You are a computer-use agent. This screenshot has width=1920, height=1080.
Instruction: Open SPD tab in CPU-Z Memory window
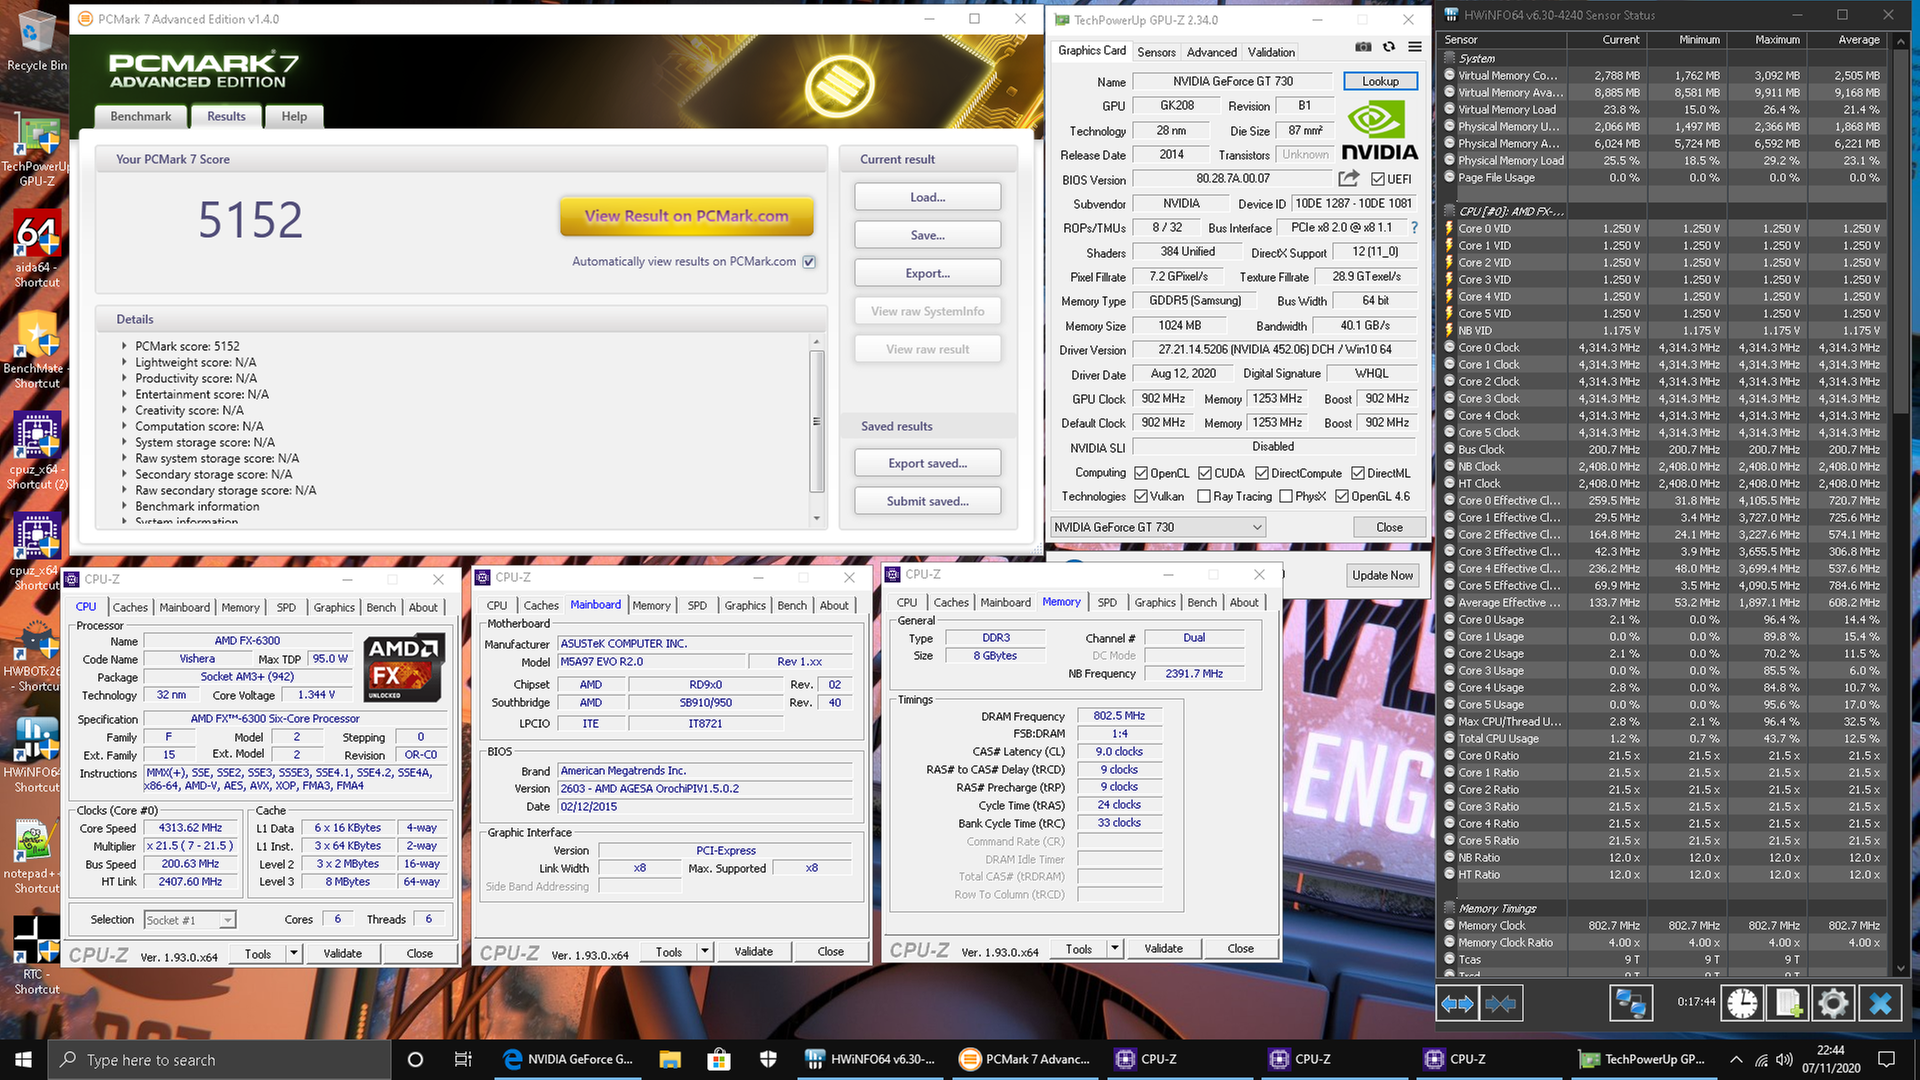[x=1107, y=602]
